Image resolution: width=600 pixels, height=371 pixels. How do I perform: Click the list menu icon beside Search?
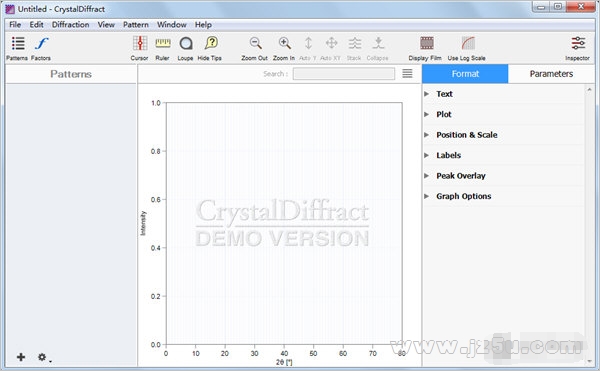click(408, 73)
